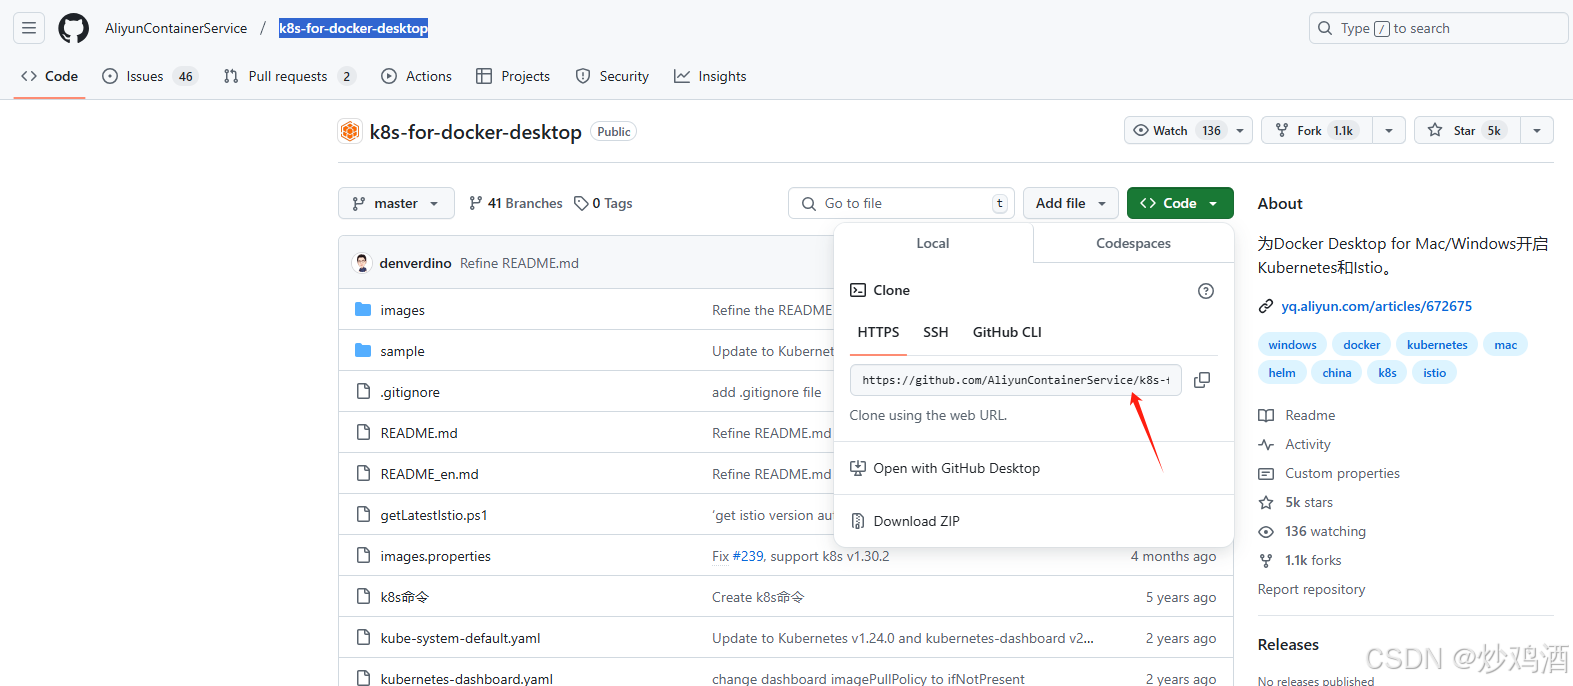1573x686 pixels.
Task: Open the Issues tab
Action: [149, 76]
